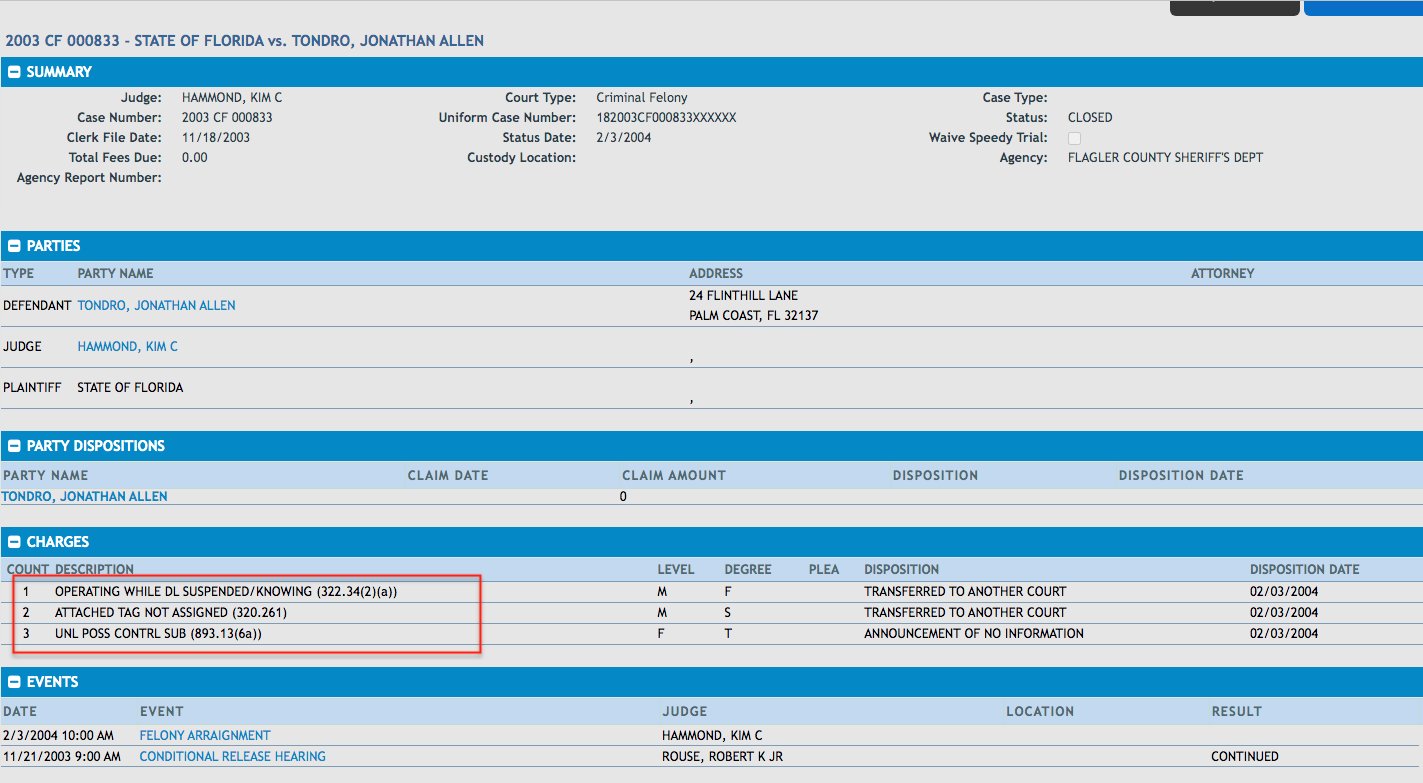Click the CONTINUED result in Events
Image resolution: width=1423 pixels, height=783 pixels.
tap(1244, 756)
